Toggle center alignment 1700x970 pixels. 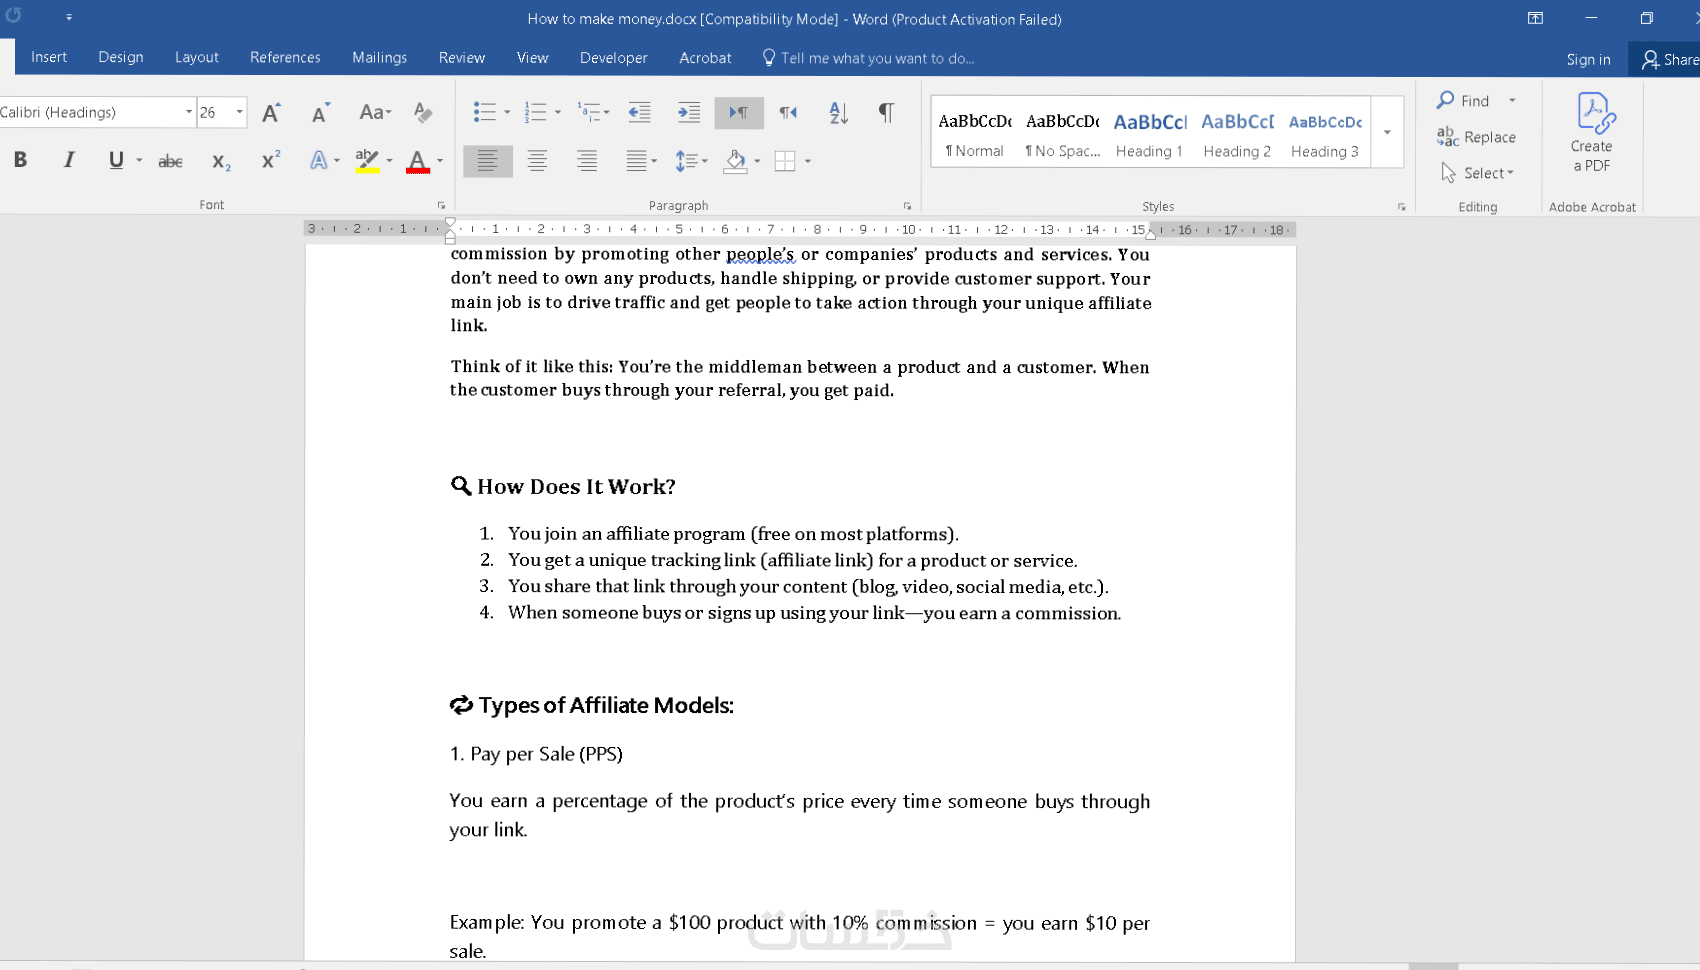click(537, 160)
